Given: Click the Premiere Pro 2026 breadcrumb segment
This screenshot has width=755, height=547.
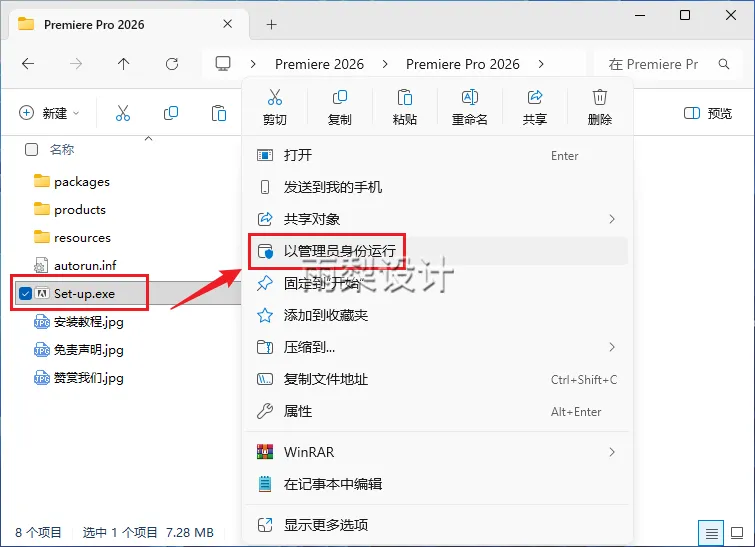Looking at the screenshot, I should [x=463, y=64].
